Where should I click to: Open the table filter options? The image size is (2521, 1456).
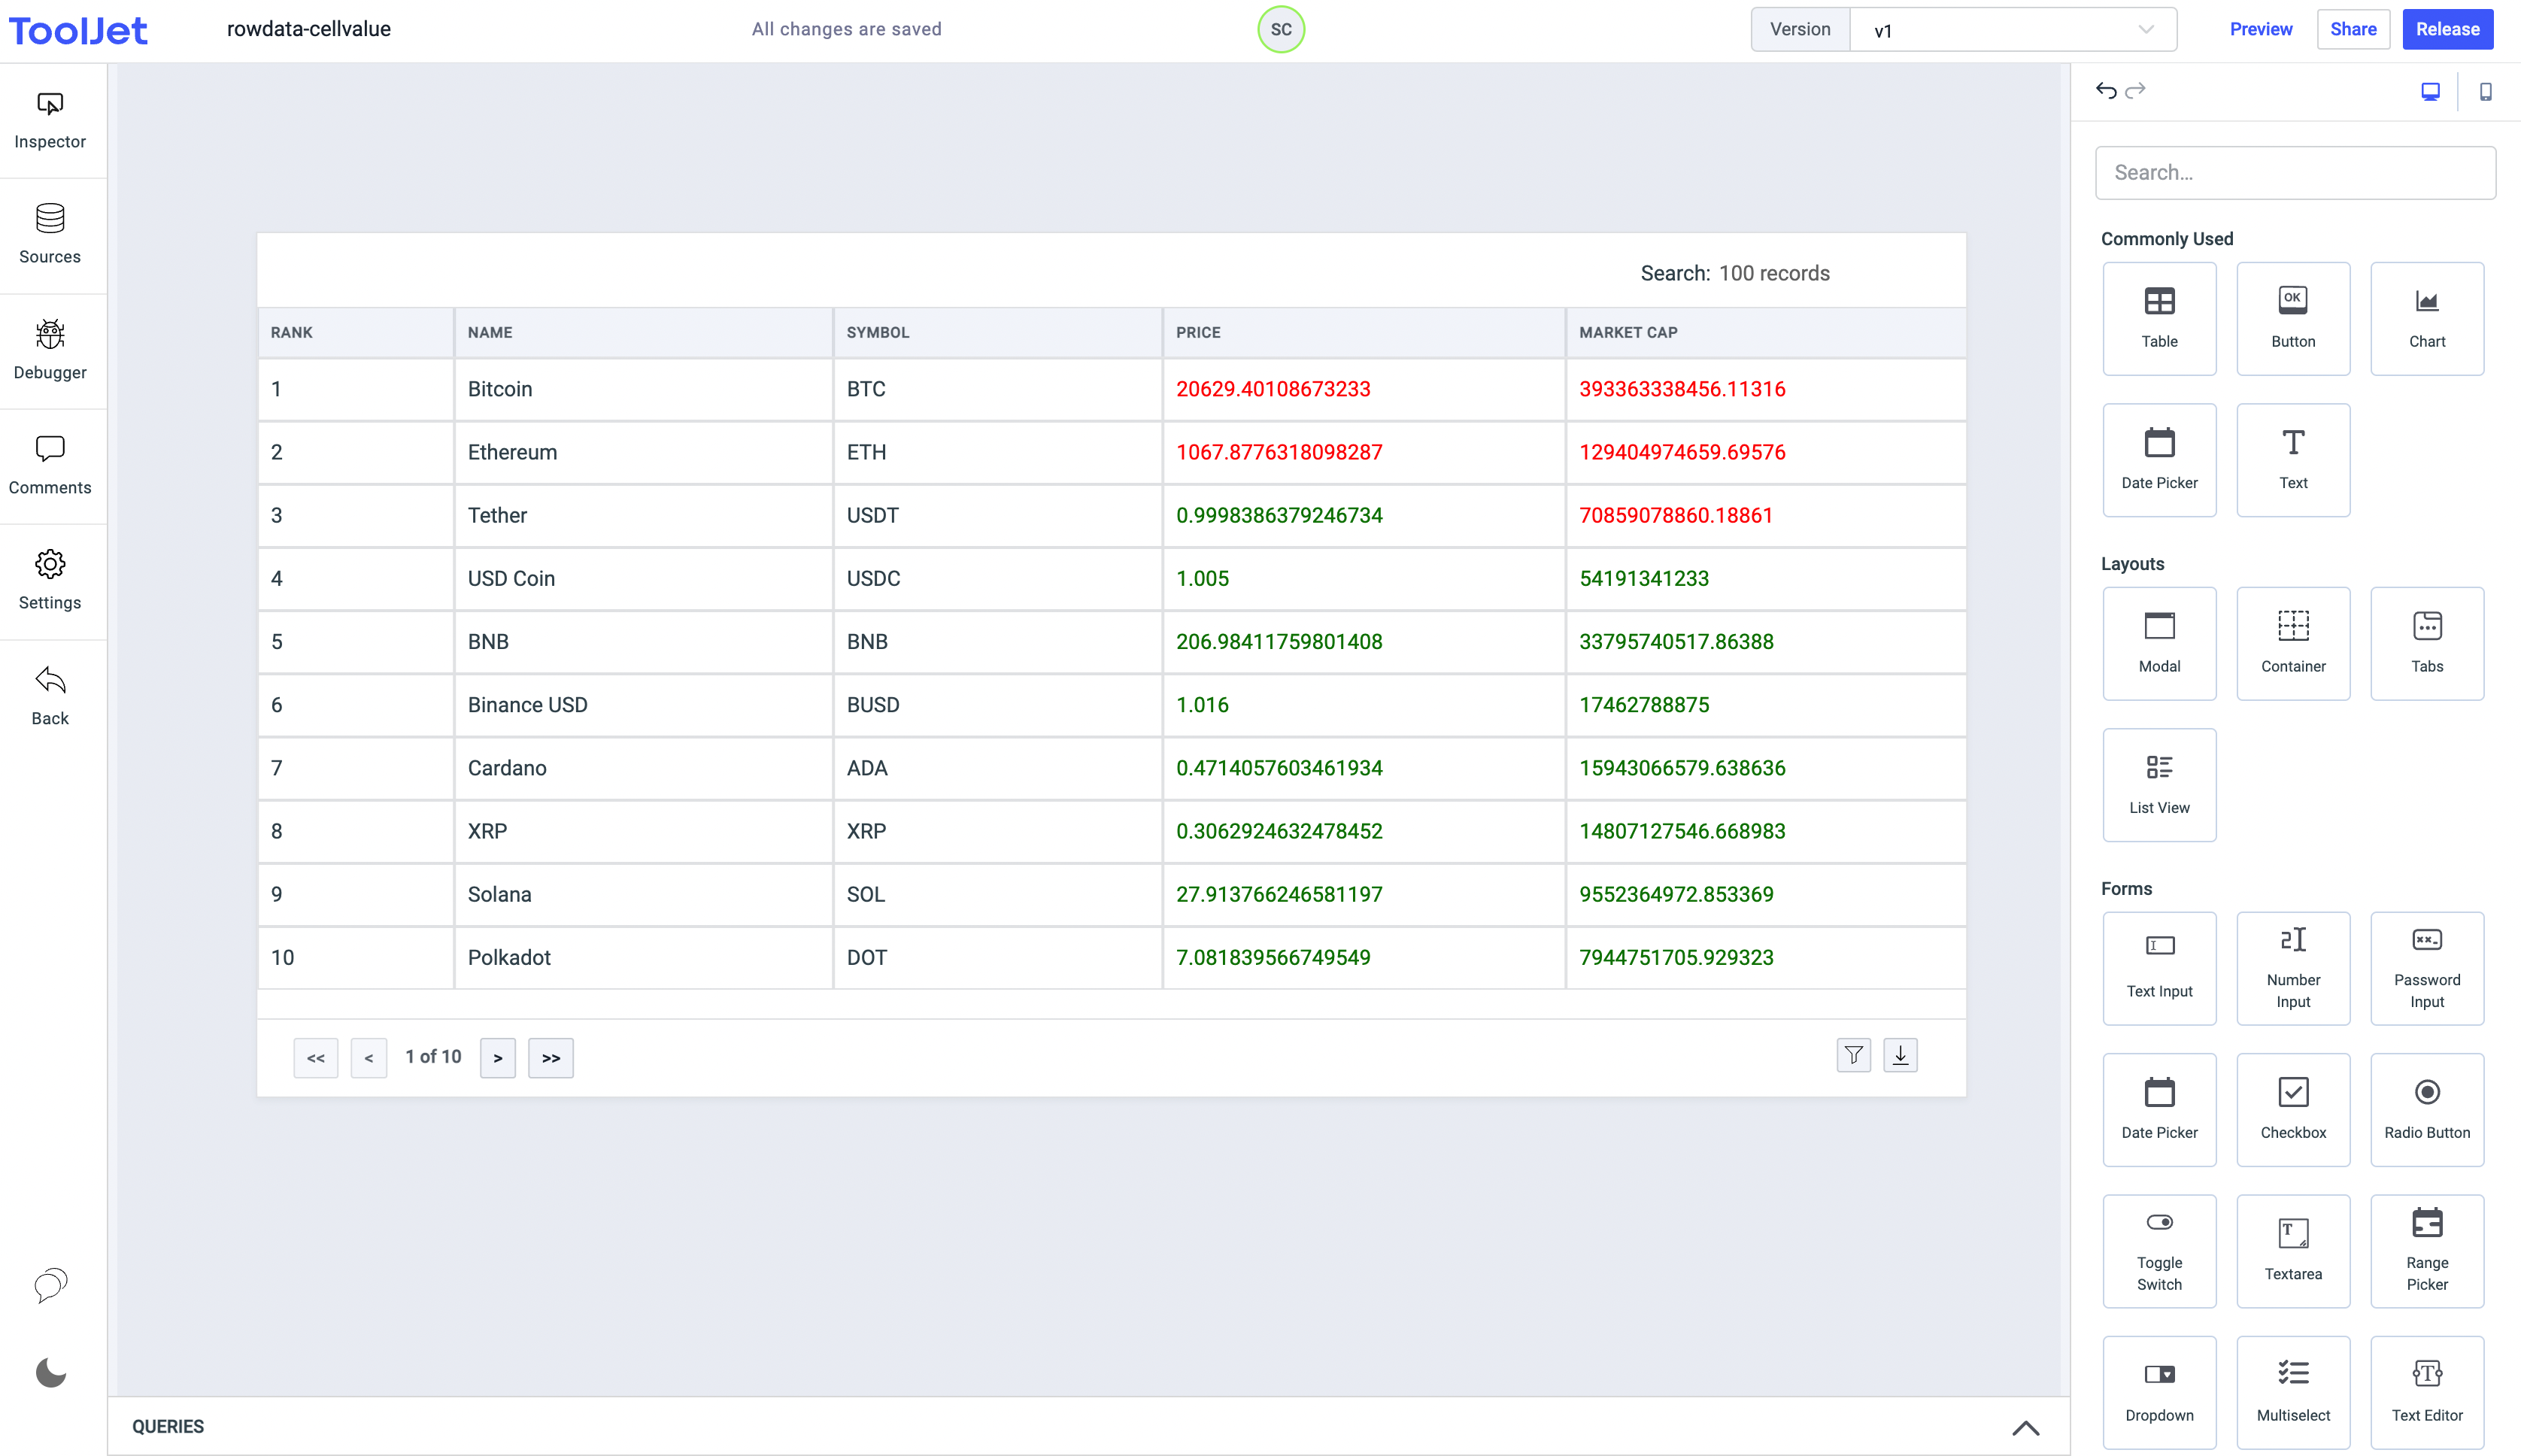[x=1853, y=1055]
